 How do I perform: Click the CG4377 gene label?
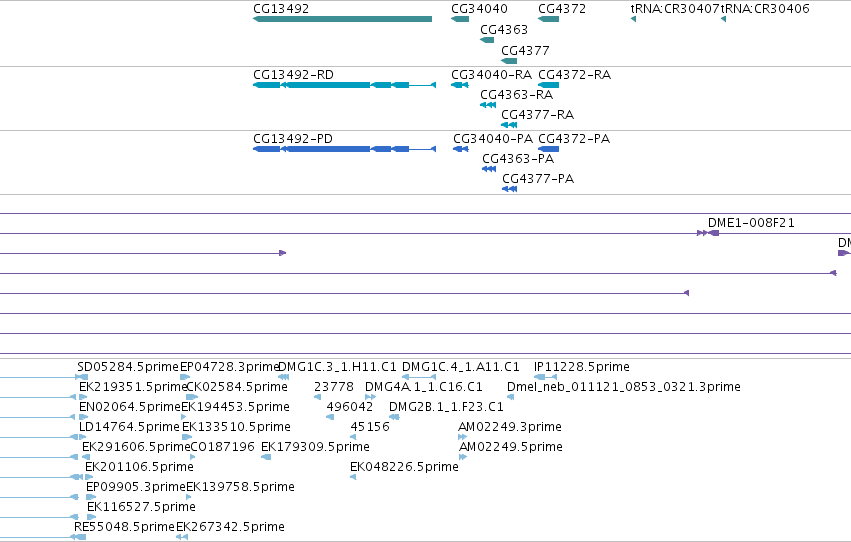pyautogui.click(x=525, y=50)
